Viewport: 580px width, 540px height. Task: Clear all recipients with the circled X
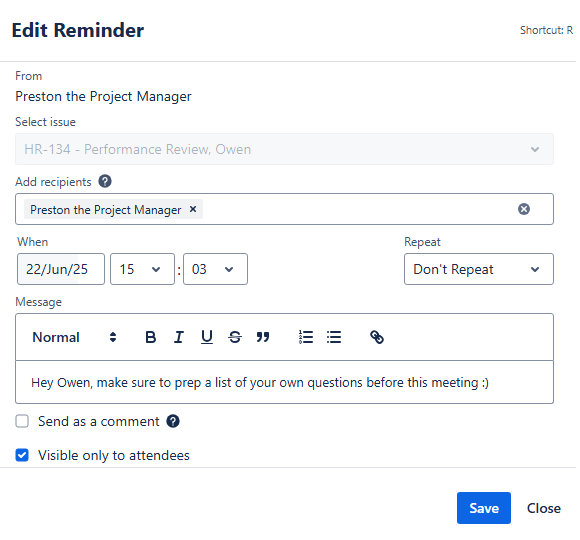(524, 209)
